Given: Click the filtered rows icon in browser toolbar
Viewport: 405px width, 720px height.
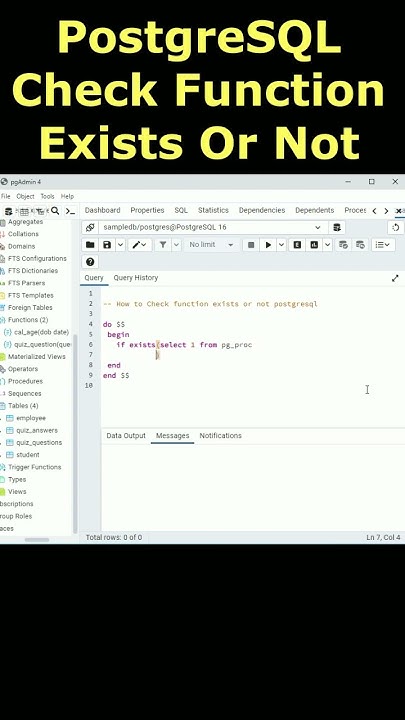Looking at the screenshot, I should tap(39, 211).
